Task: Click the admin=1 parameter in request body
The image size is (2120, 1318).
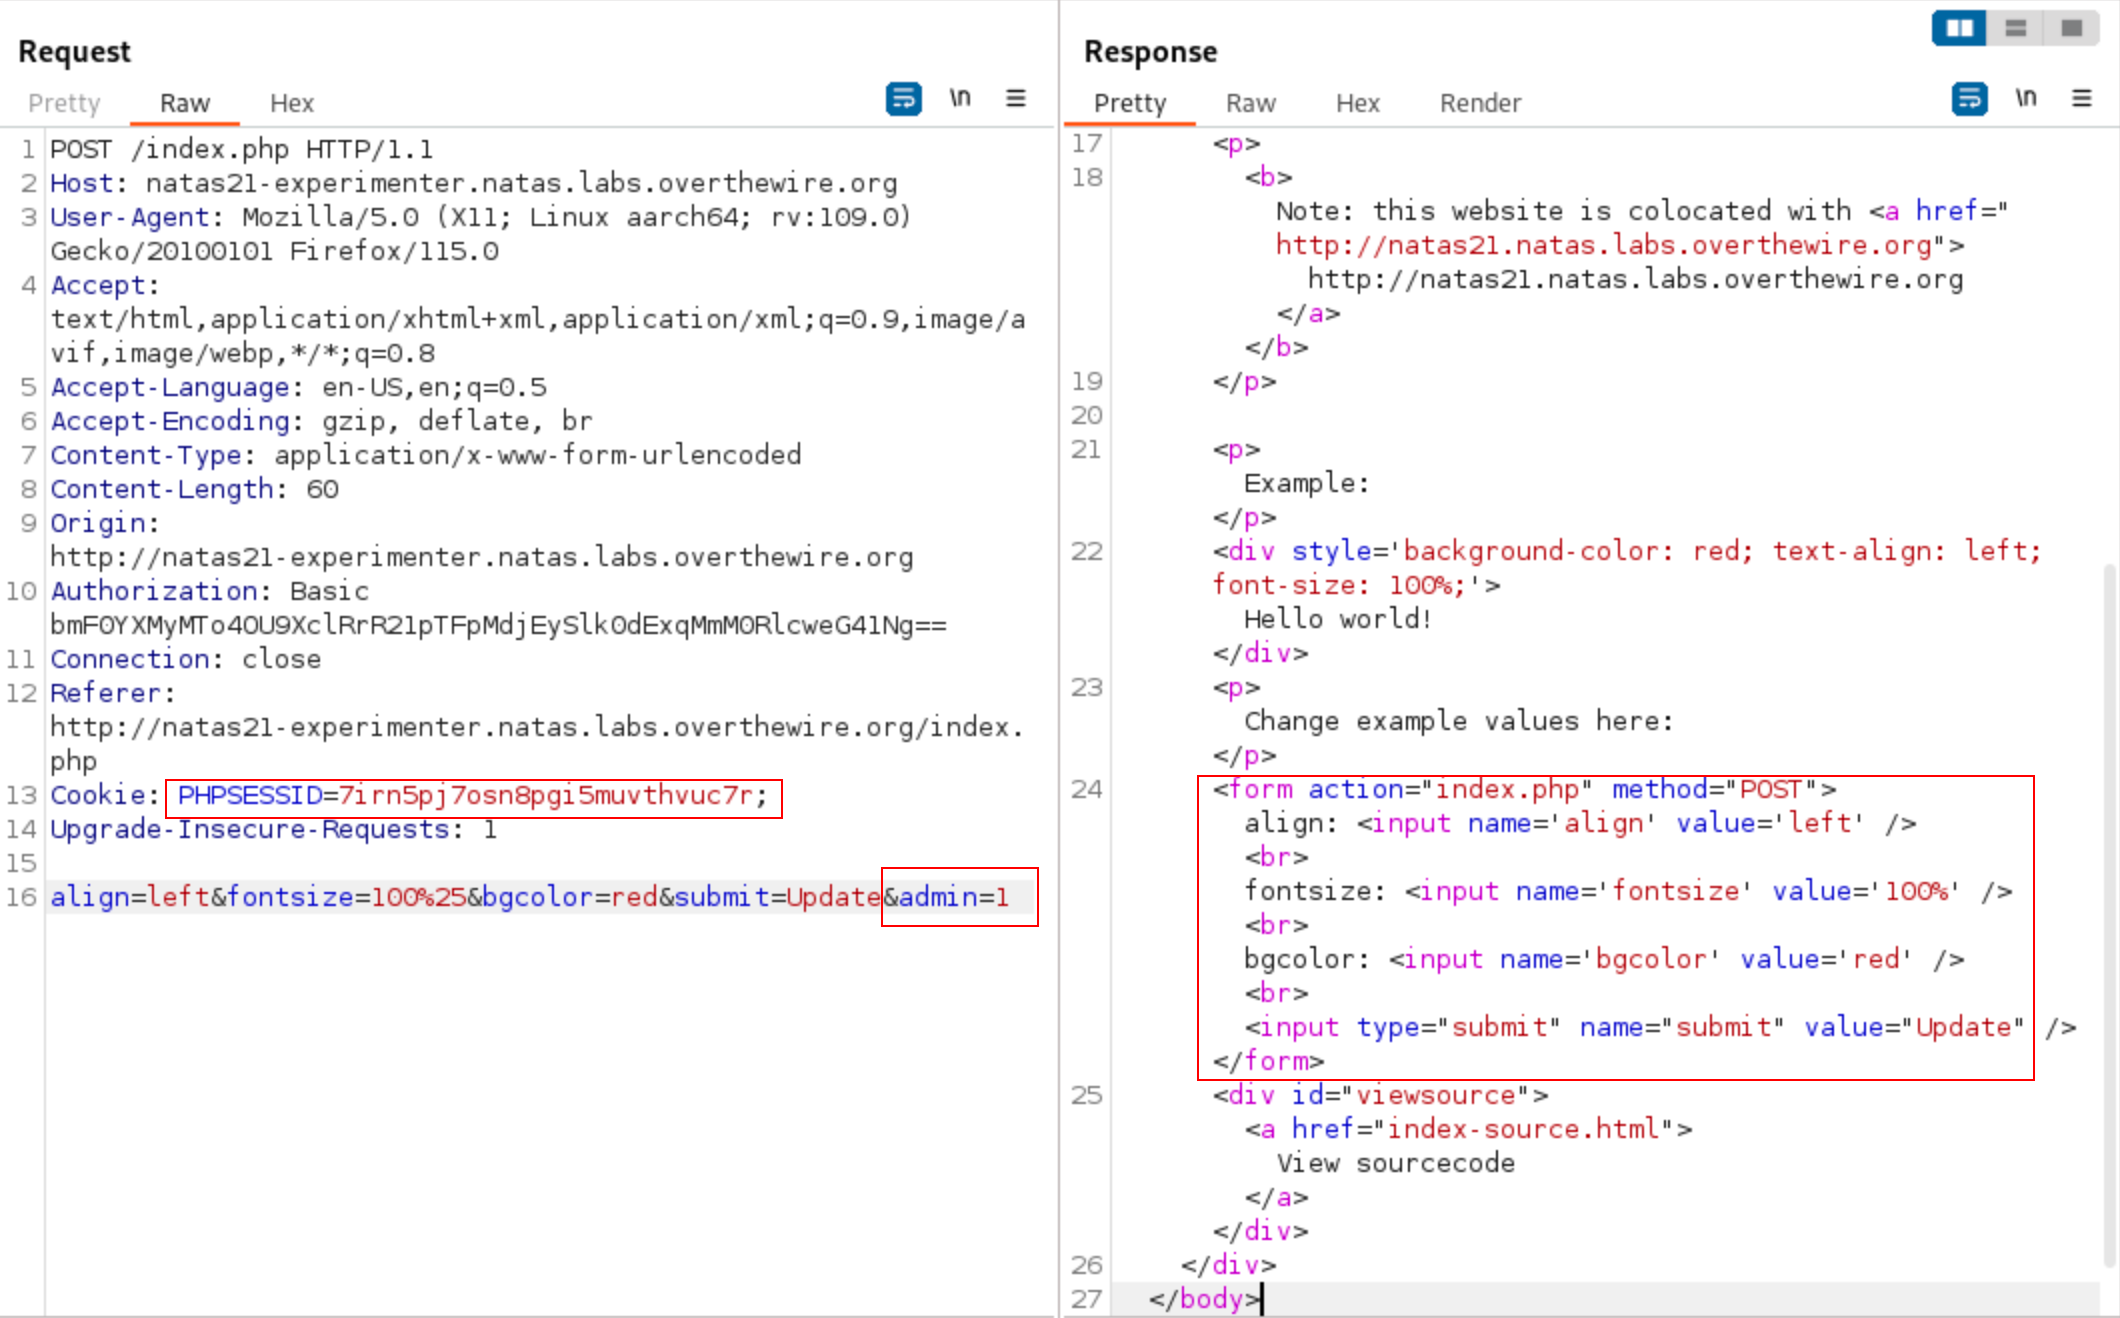Action: [x=953, y=898]
